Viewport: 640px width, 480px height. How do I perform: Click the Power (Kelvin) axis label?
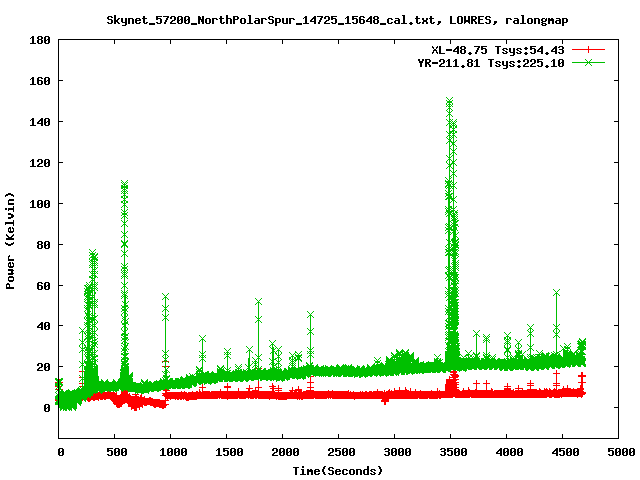tap(10, 241)
